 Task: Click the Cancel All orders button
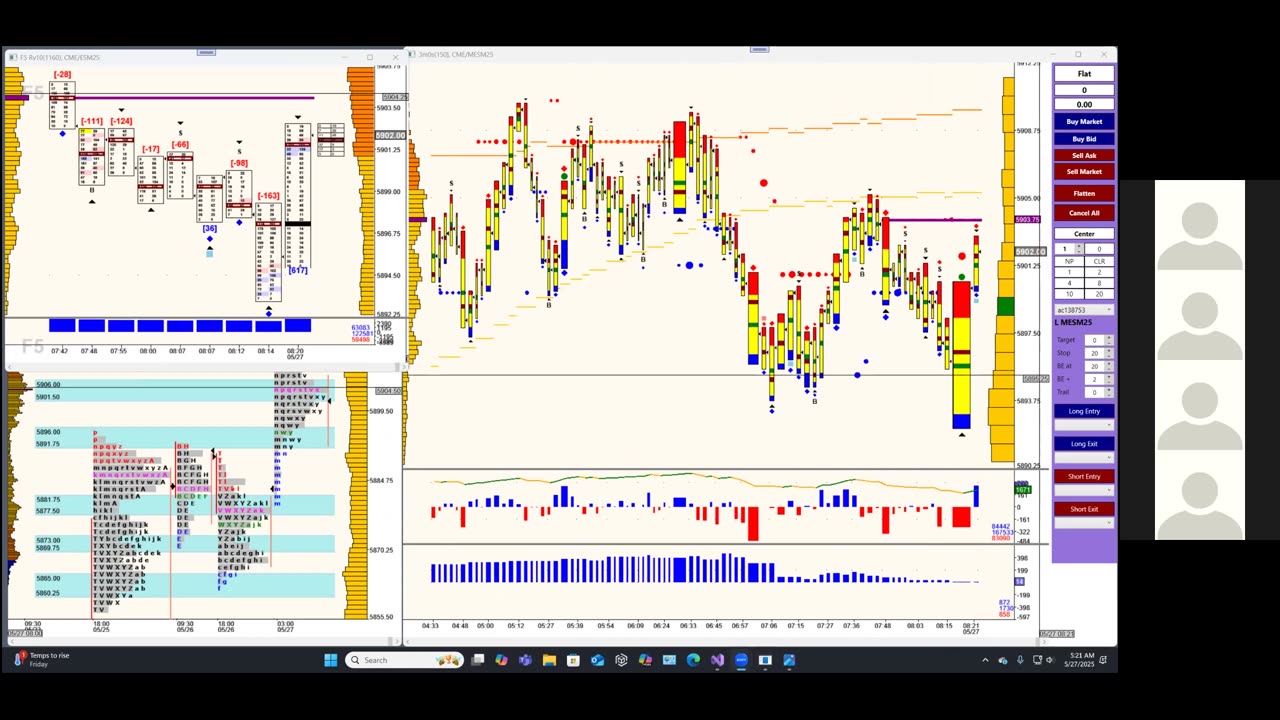(x=1084, y=213)
